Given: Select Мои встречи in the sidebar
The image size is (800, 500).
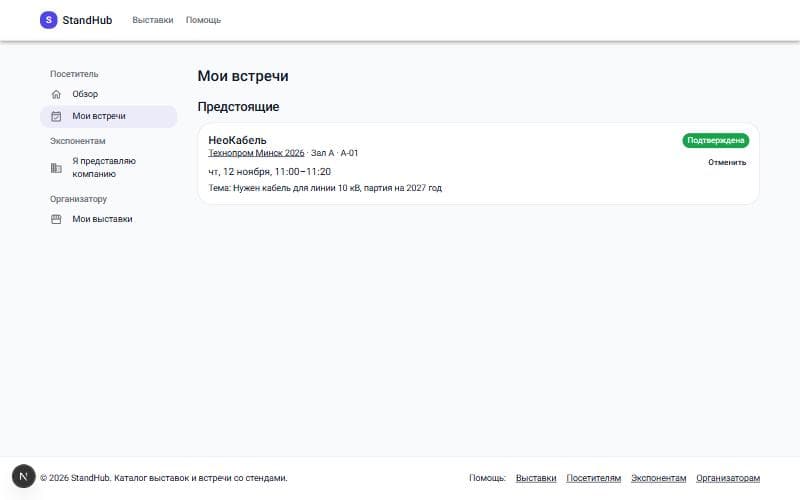Looking at the screenshot, I should click(x=109, y=116).
